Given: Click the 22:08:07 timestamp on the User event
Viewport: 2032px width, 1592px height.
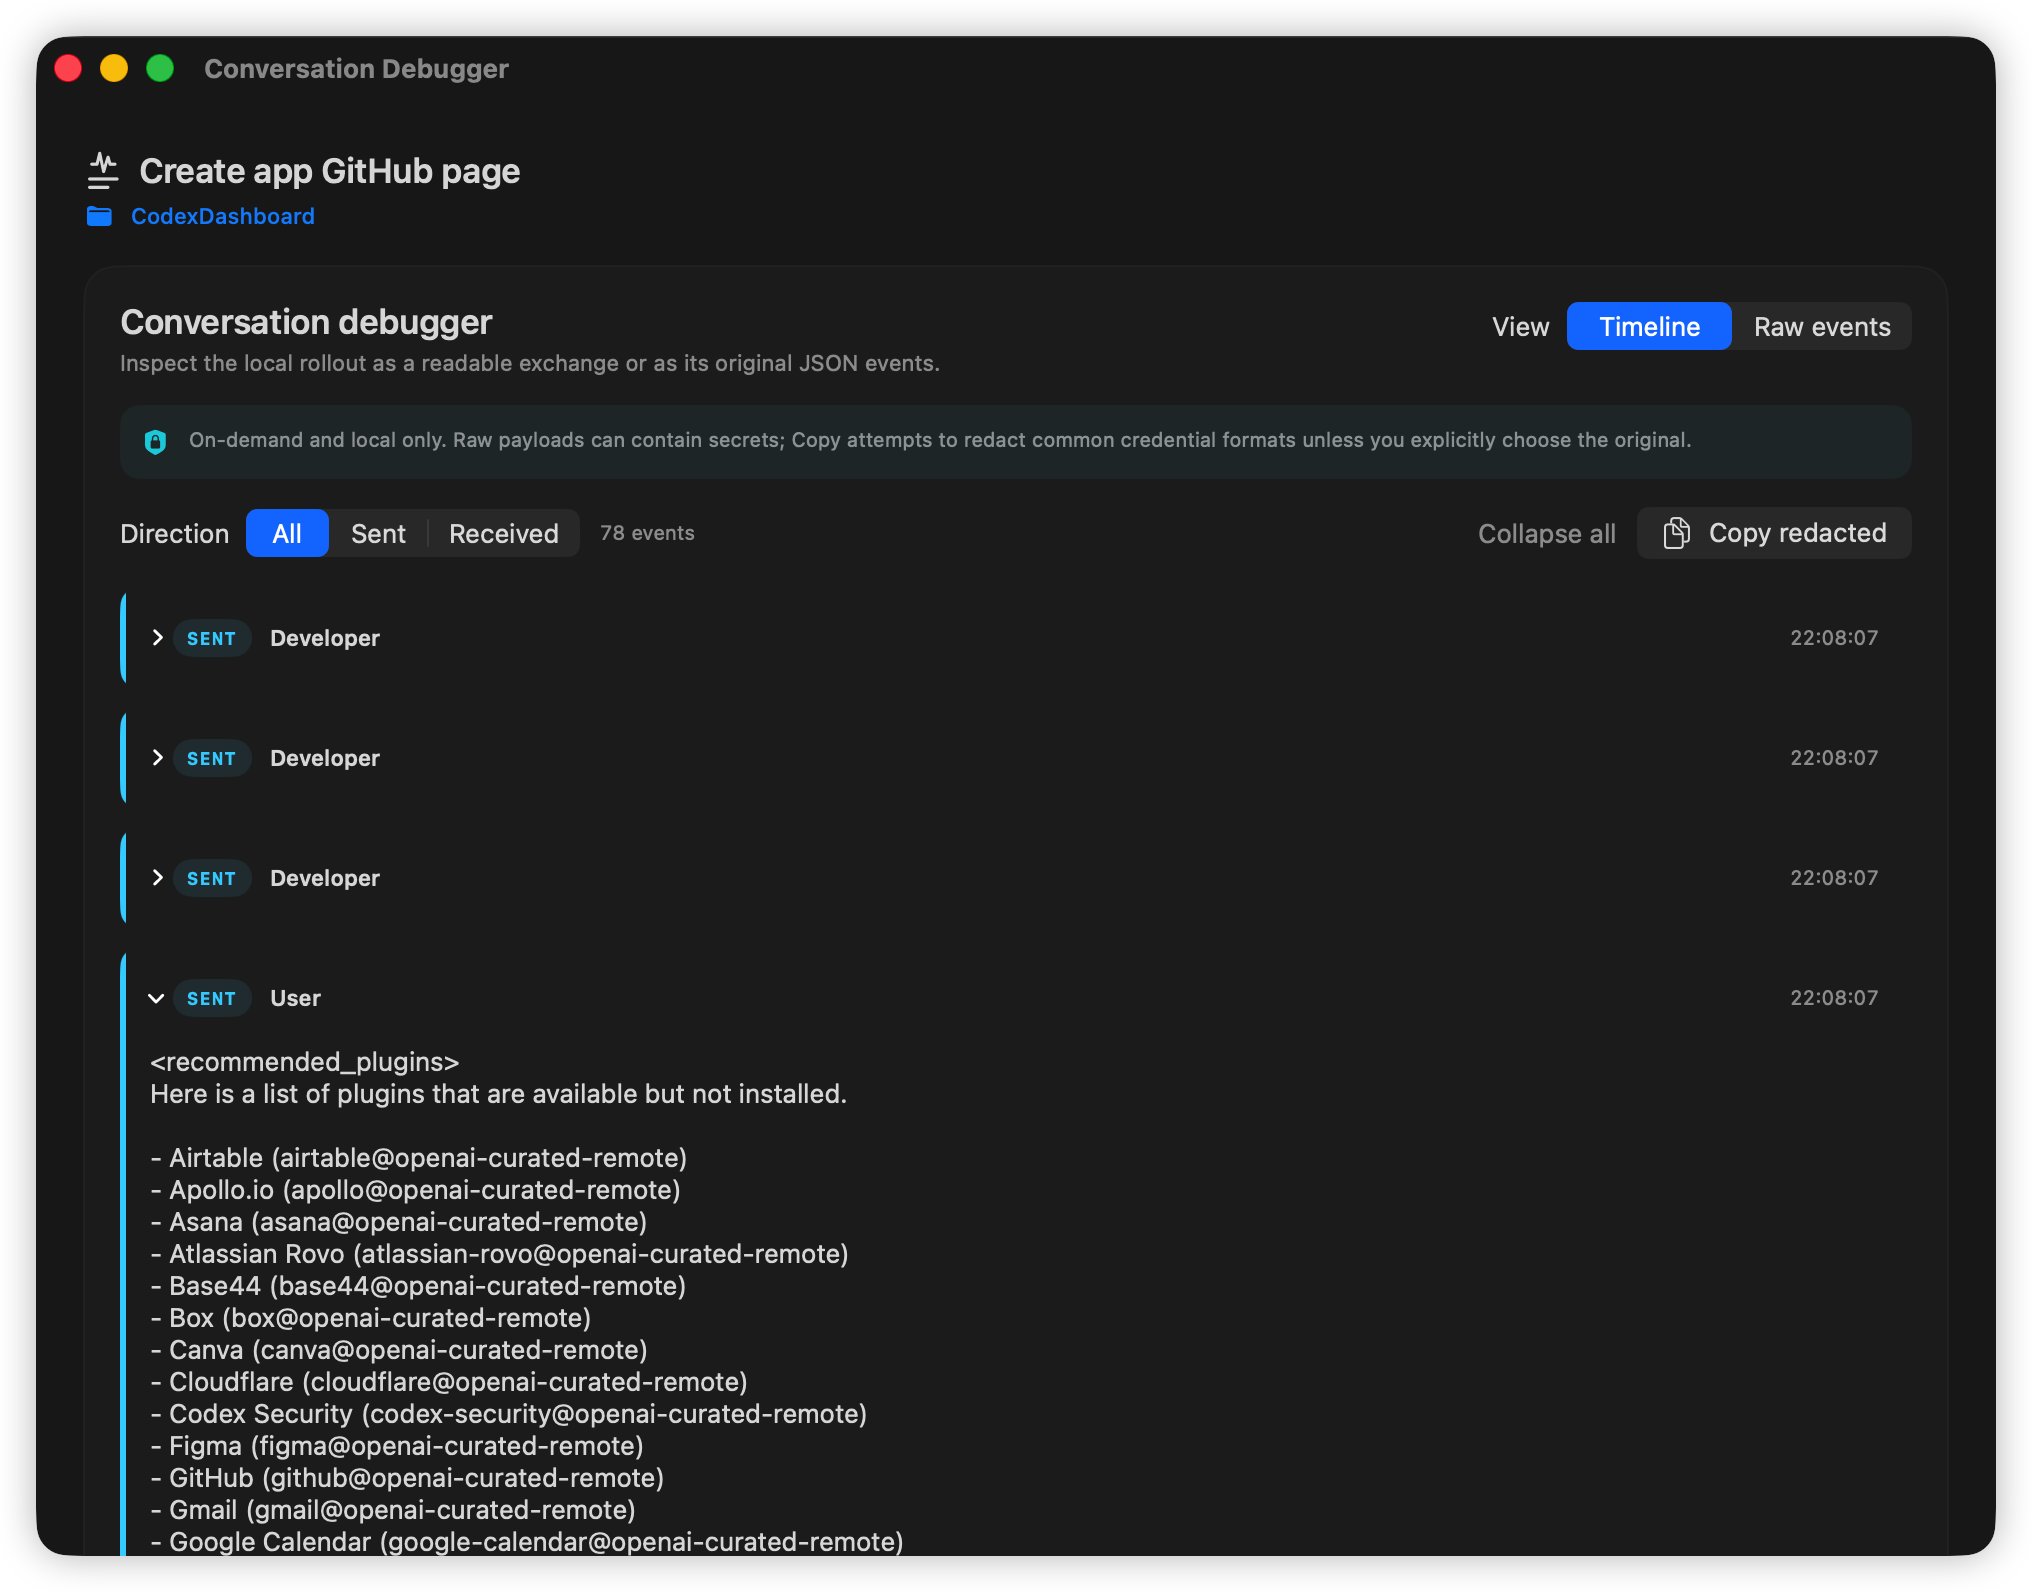Looking at the screenshot, I should [x=1833, y=997].
